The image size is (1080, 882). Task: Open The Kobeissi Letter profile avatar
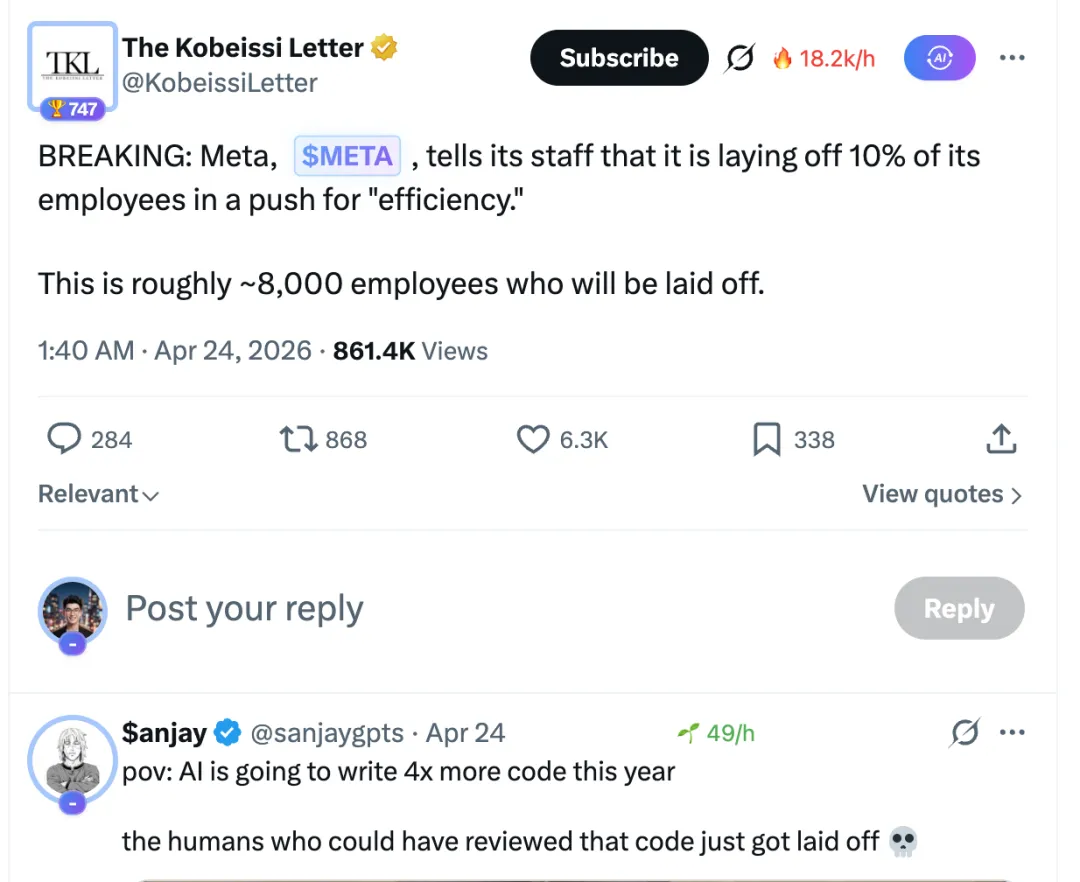(x=72, y=68)
